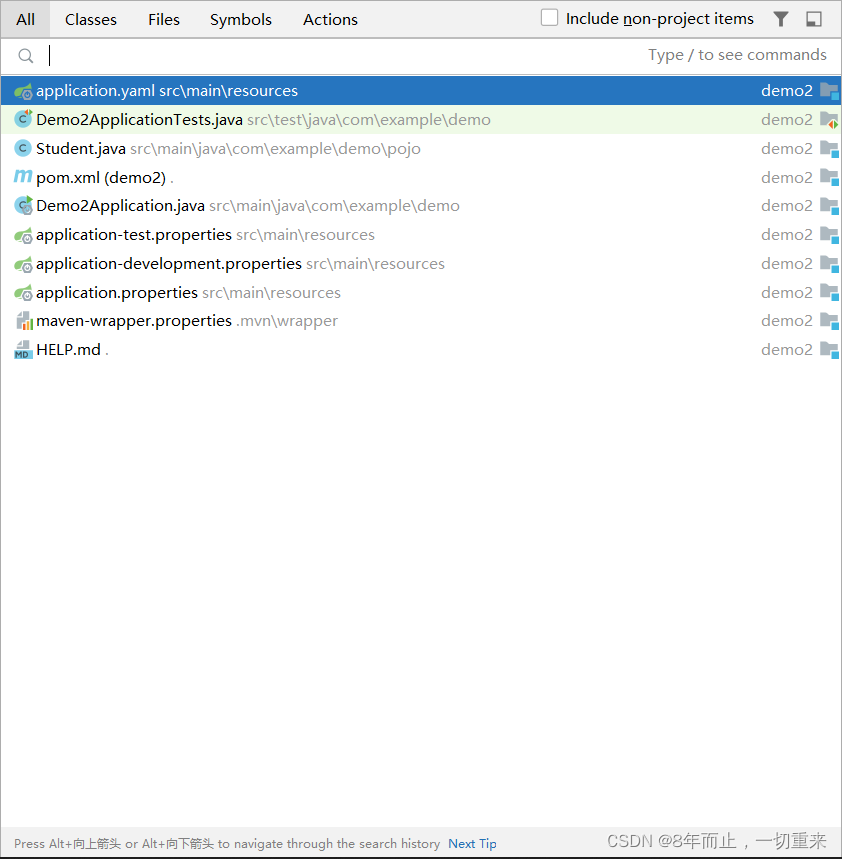Click module folder icon in application-test.properties row
The height and width of the screenshot is (859, 842).
(829, 235)
